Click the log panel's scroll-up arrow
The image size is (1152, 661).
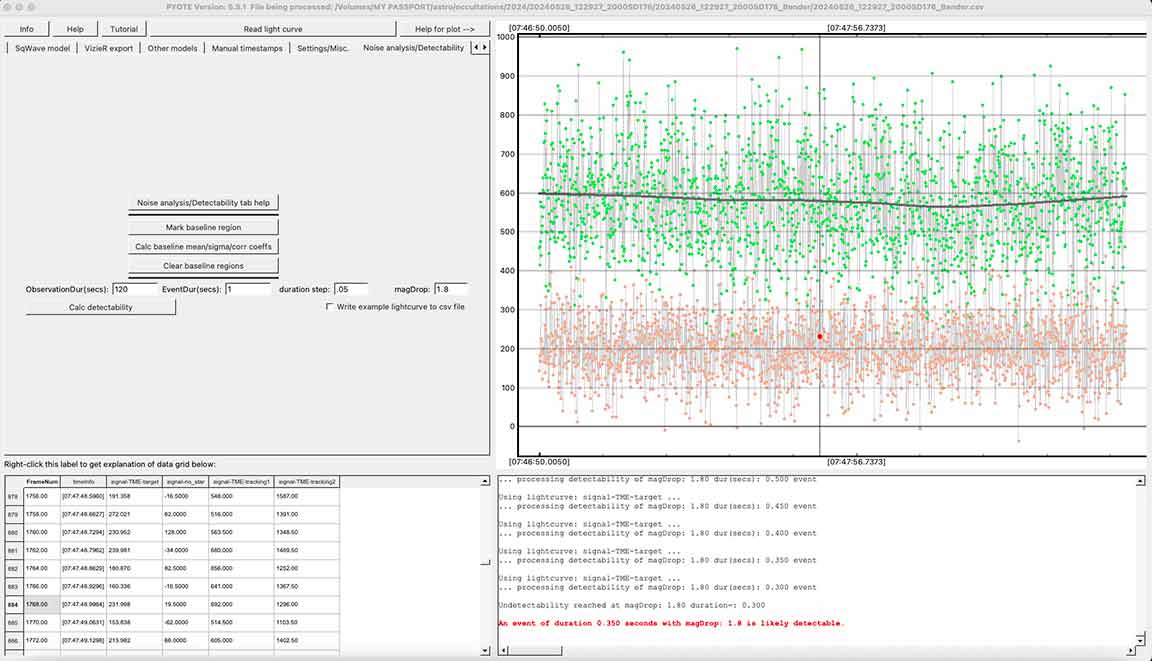[1140, 481]
